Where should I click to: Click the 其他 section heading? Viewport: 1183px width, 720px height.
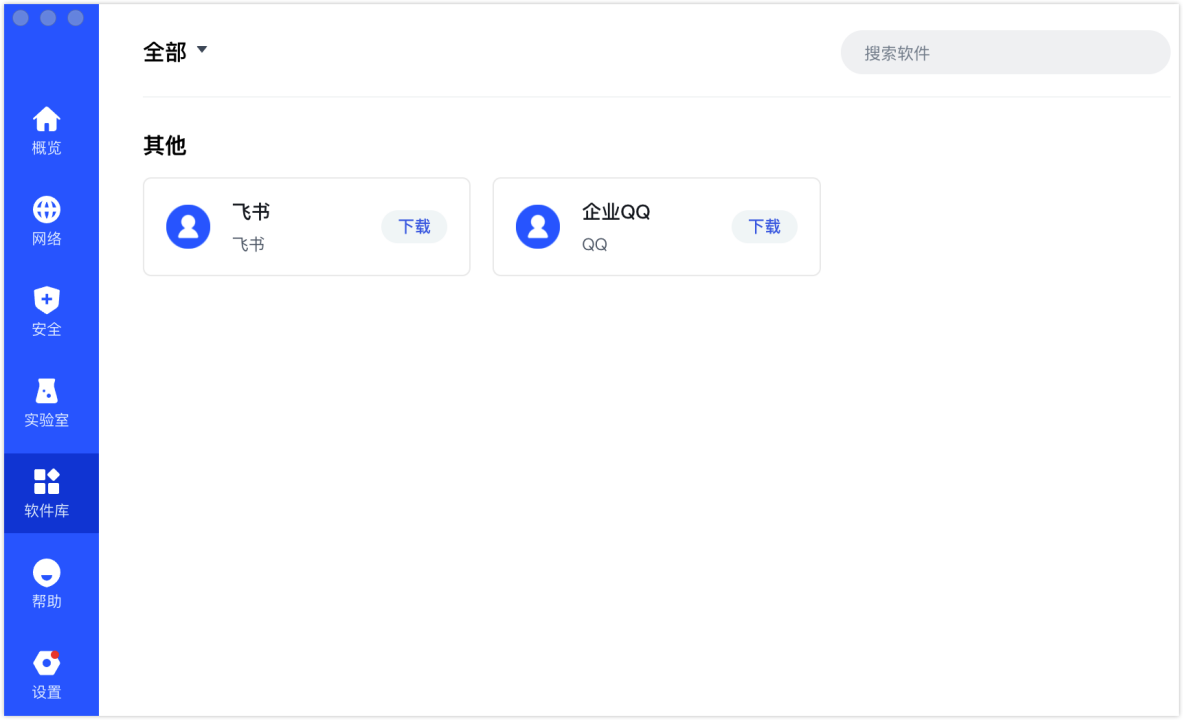165,146
